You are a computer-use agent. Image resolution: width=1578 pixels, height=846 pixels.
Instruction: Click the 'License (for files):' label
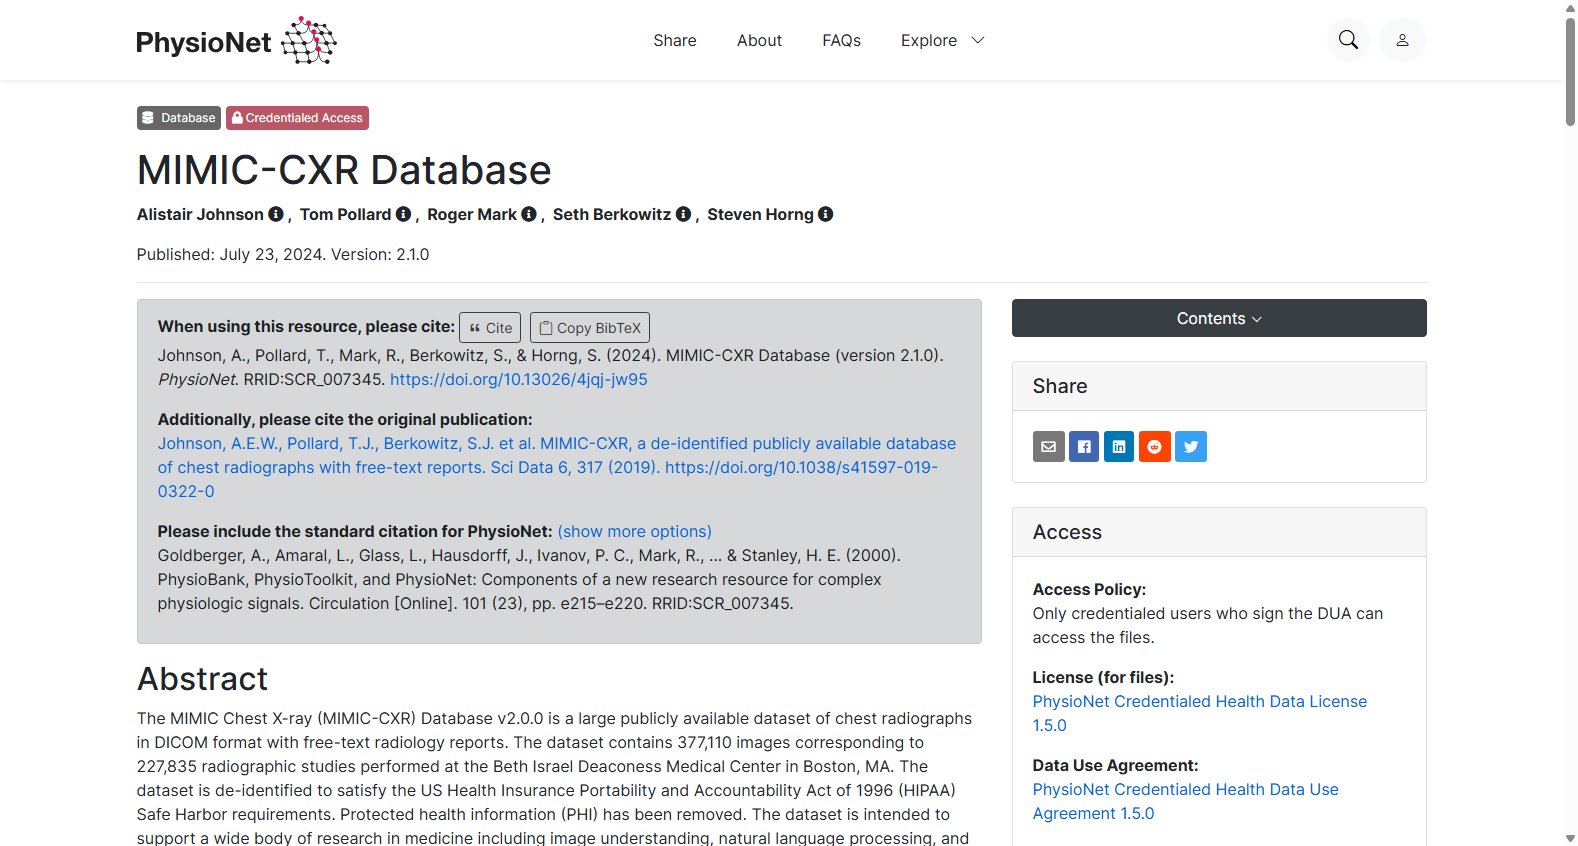tap(1103, 677)
